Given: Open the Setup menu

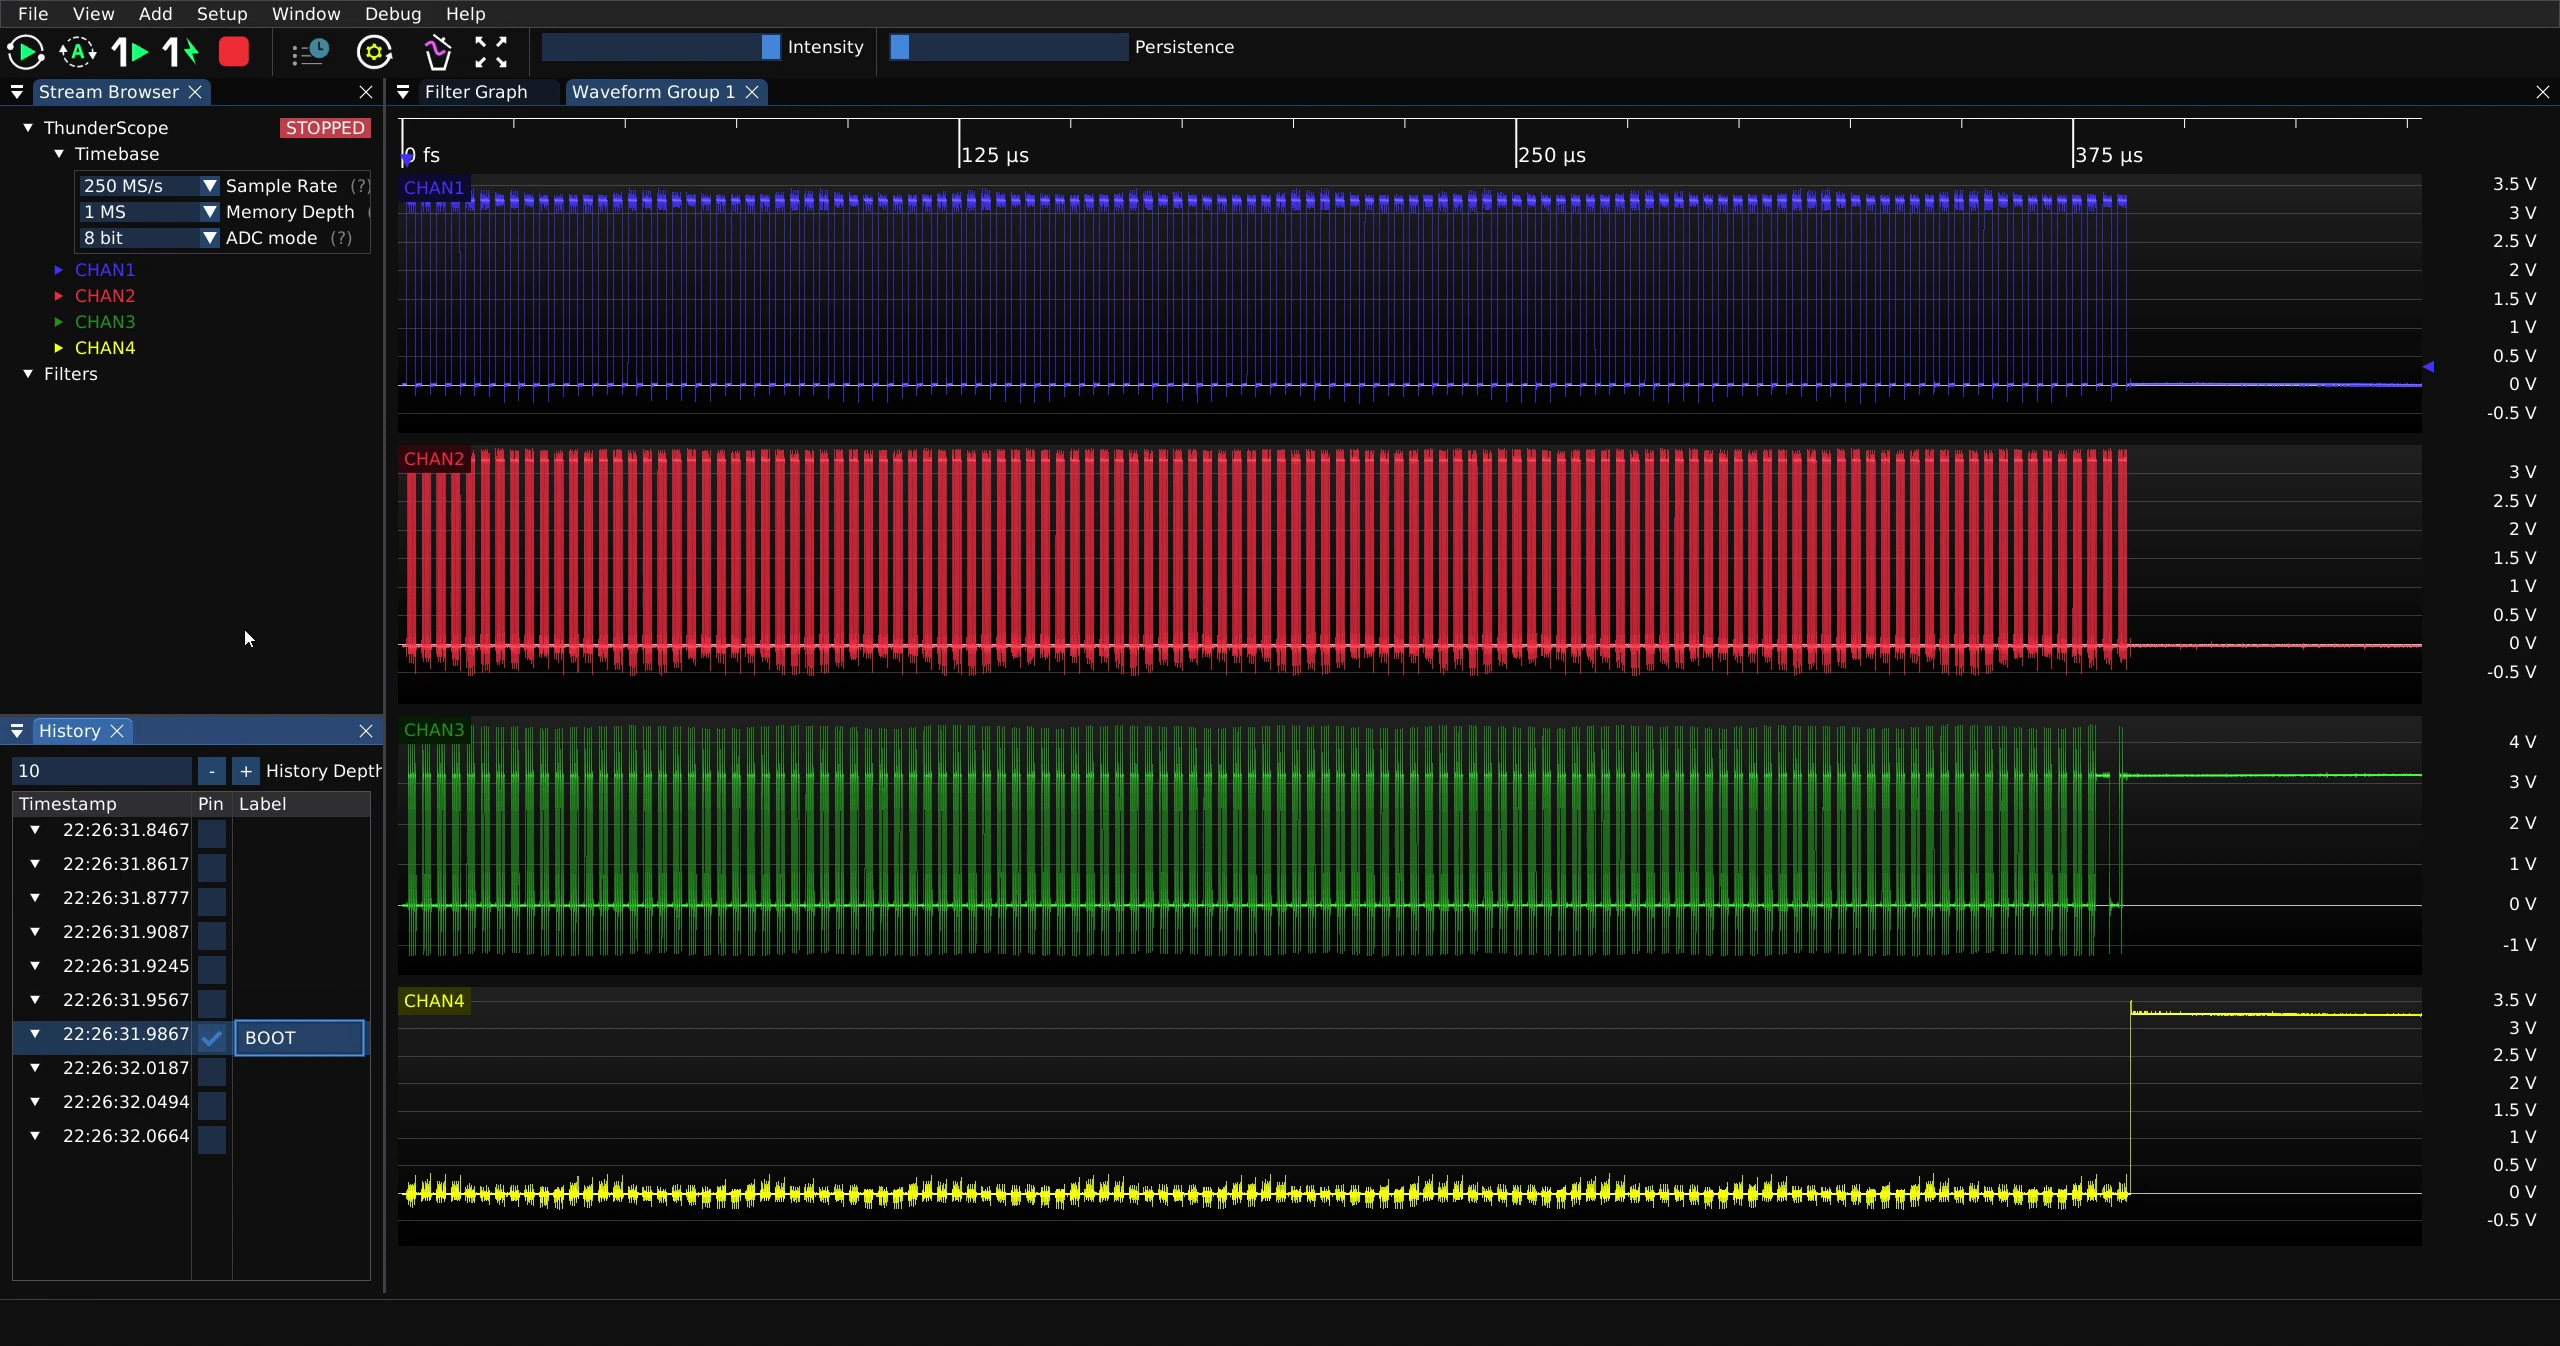Looking at the screenshot, I should [222, 14].
